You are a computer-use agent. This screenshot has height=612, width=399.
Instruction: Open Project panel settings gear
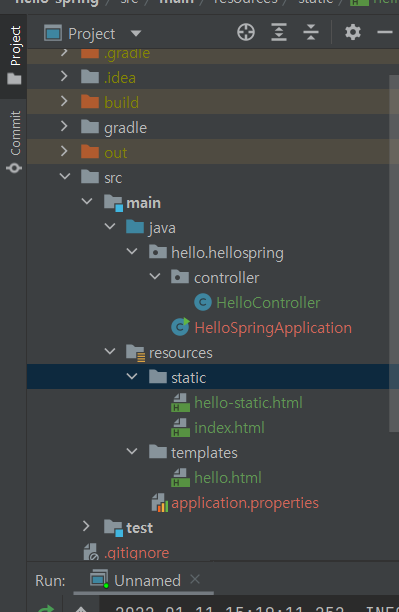[353, 32]
